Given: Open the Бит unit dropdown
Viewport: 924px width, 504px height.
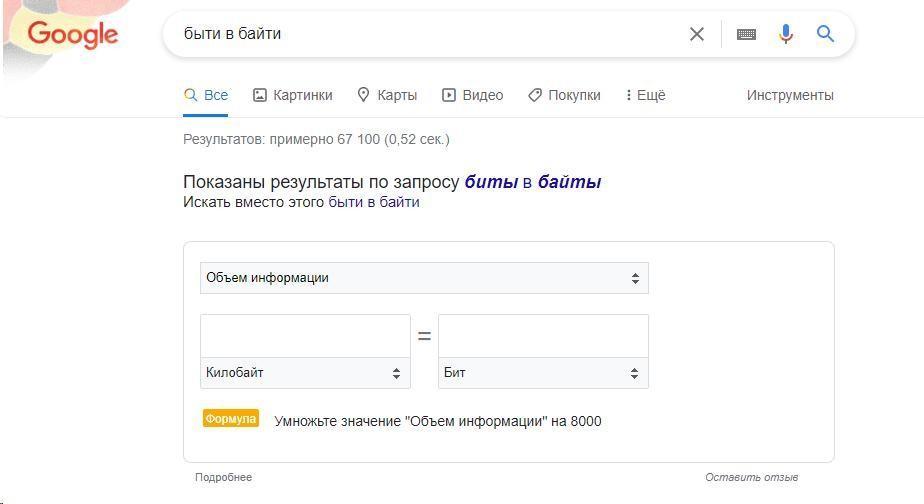Looking at the screenshot, I should click(543, 373).
